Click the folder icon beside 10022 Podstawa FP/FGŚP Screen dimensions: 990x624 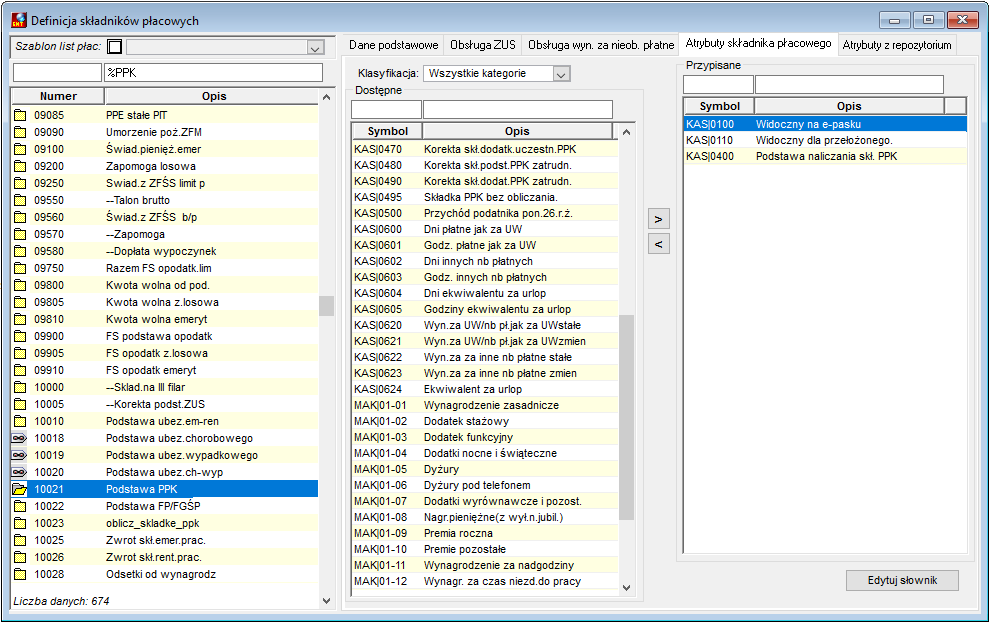pos(20,507)
